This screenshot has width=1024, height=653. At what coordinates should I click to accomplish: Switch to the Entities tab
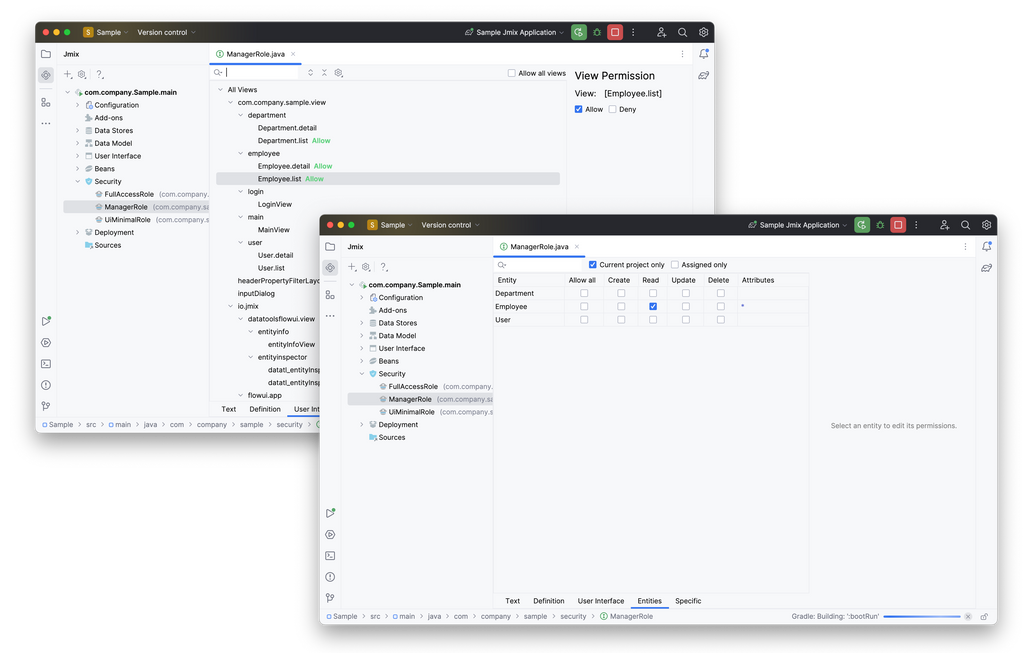click(650, 601)
